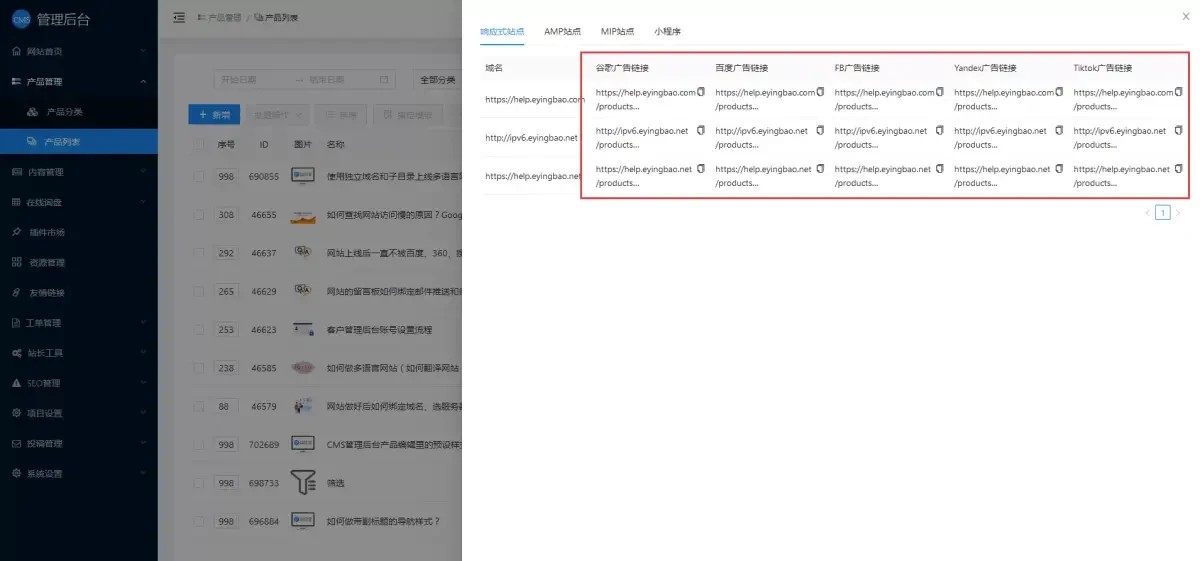Click the CMS logo icon
The image size is (1200, 561).
tap(20, 17)
